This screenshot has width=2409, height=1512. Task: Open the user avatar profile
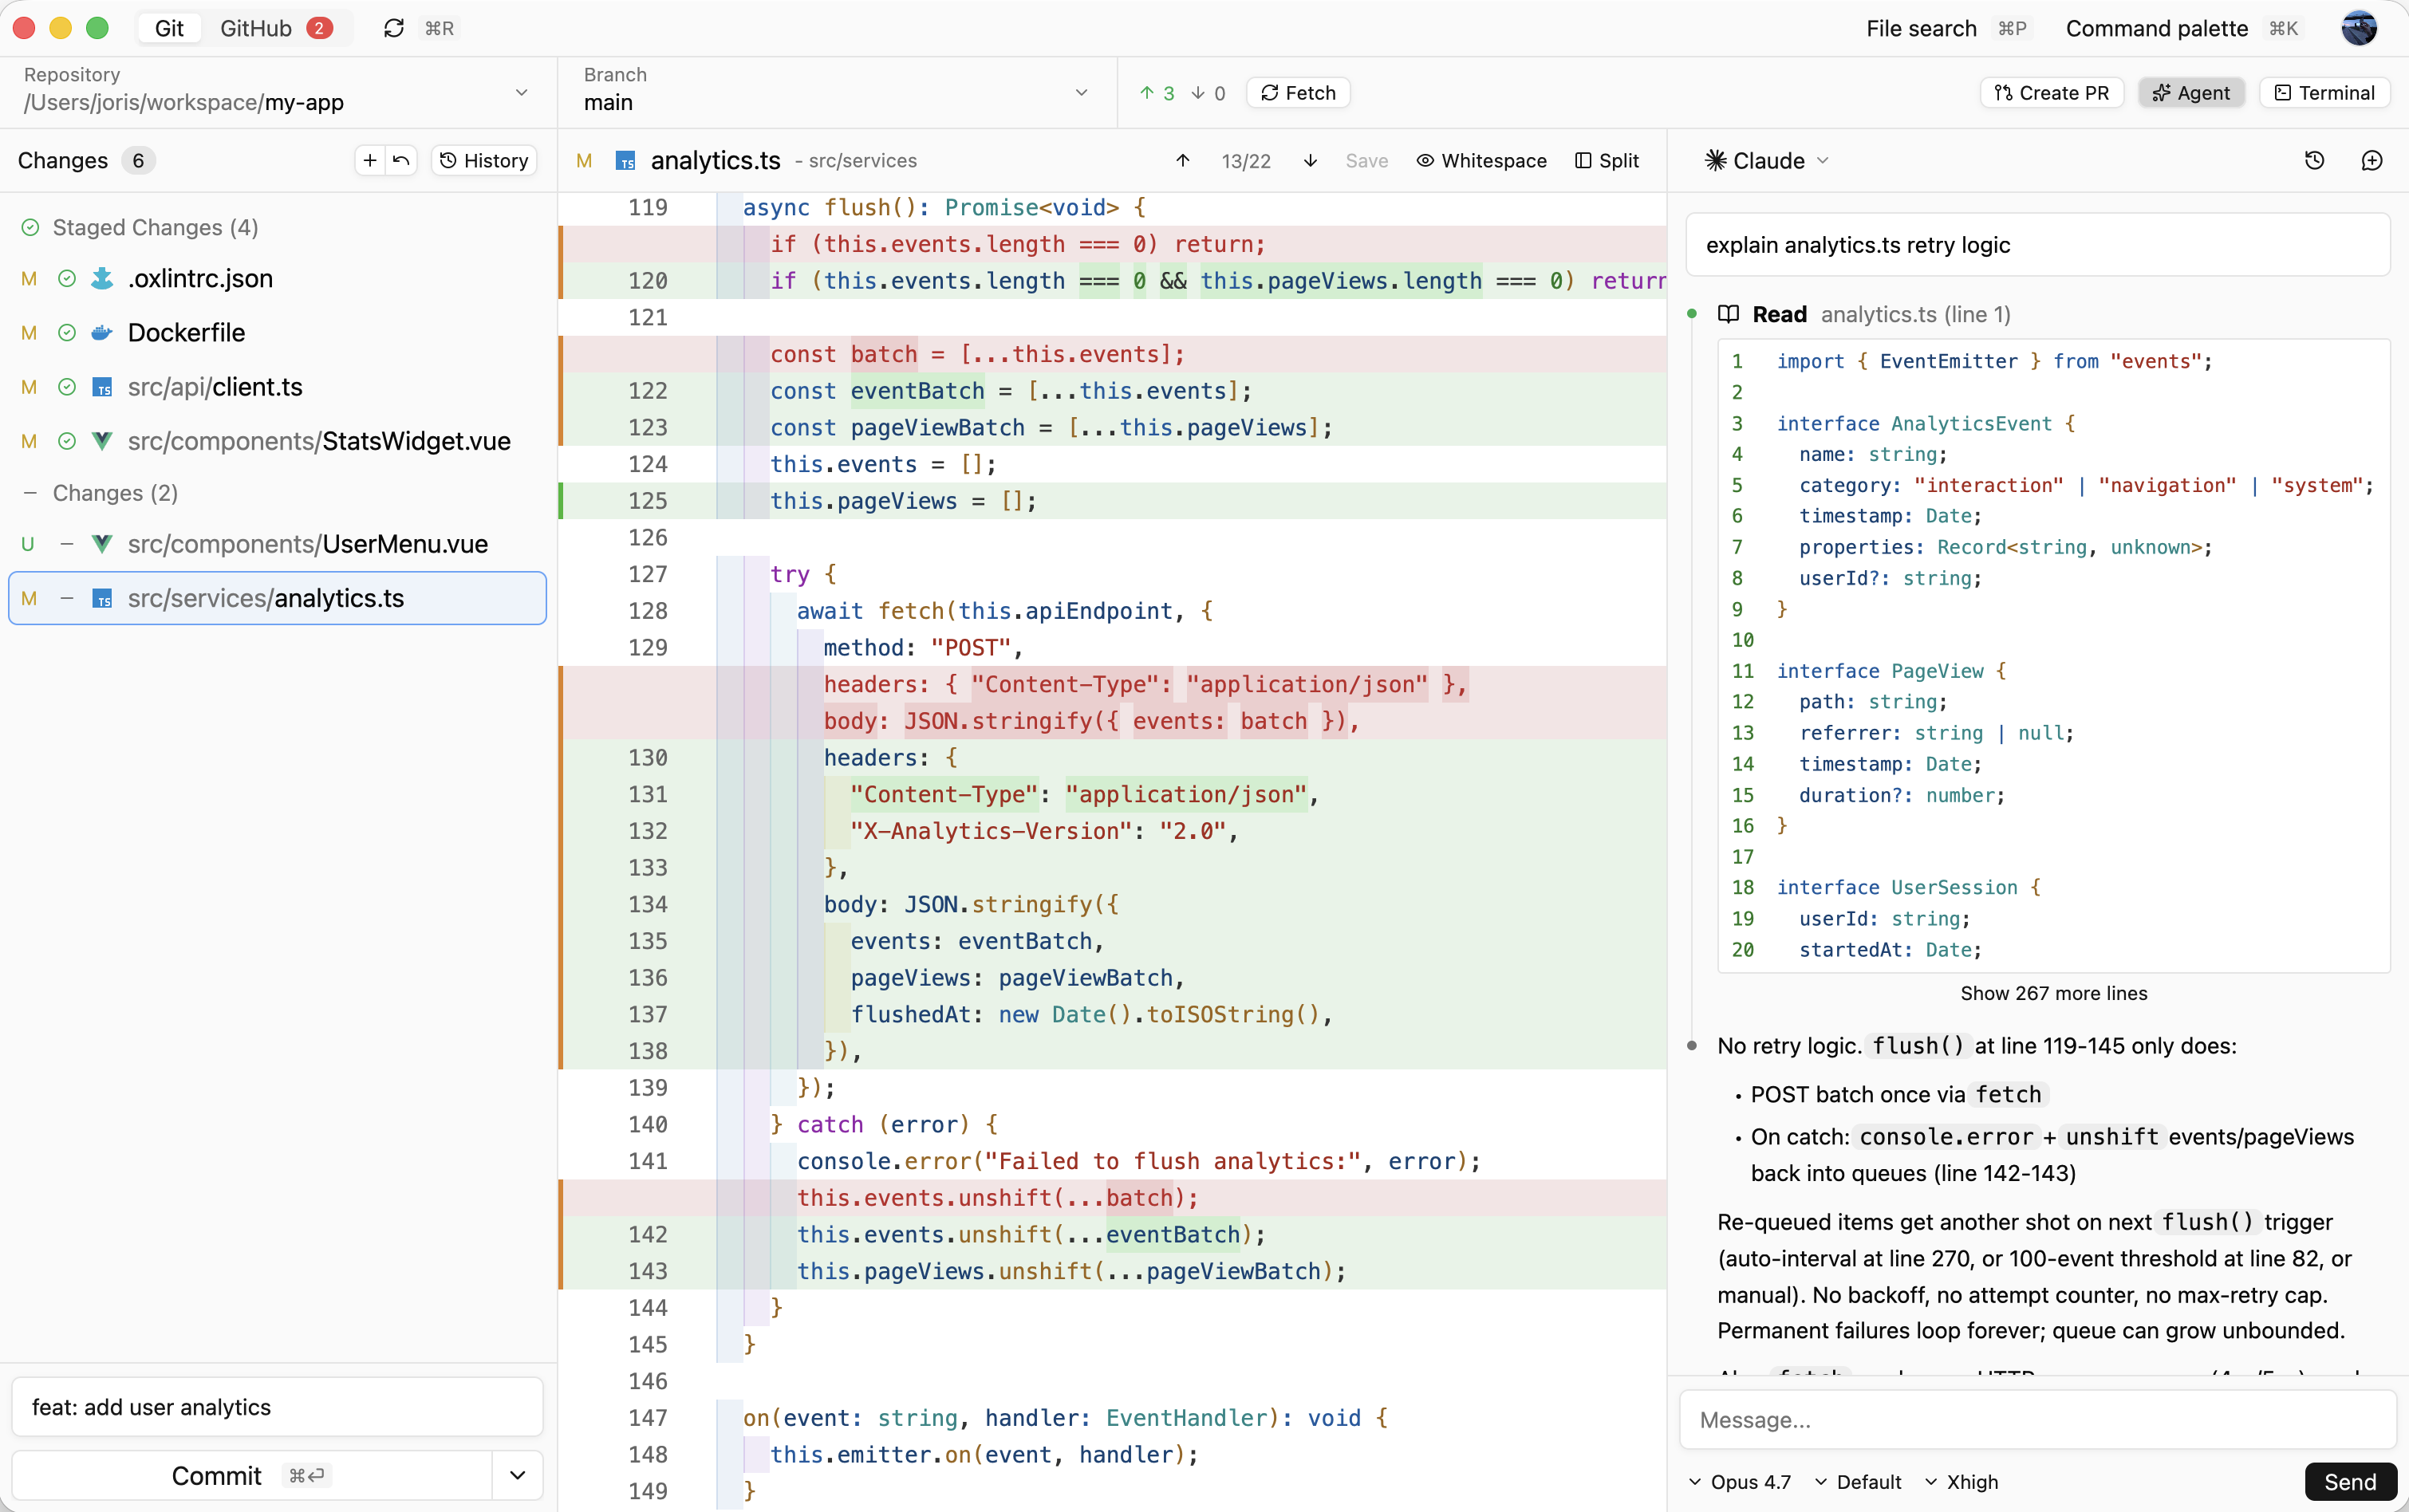2359,28
